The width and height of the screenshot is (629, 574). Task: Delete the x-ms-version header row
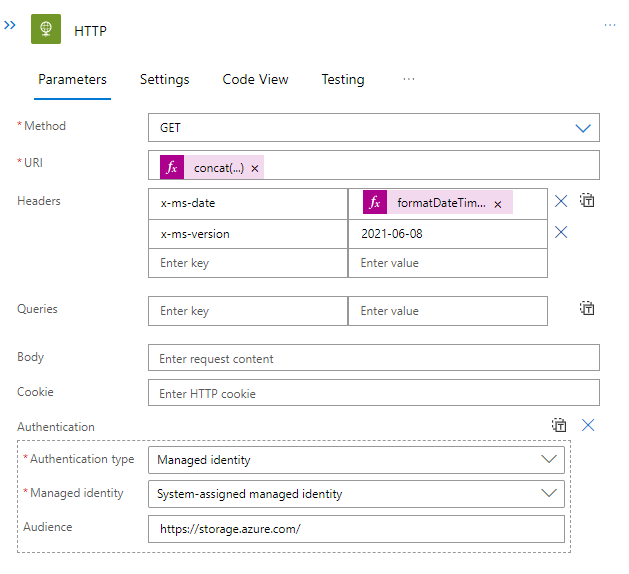coord(561,232)
